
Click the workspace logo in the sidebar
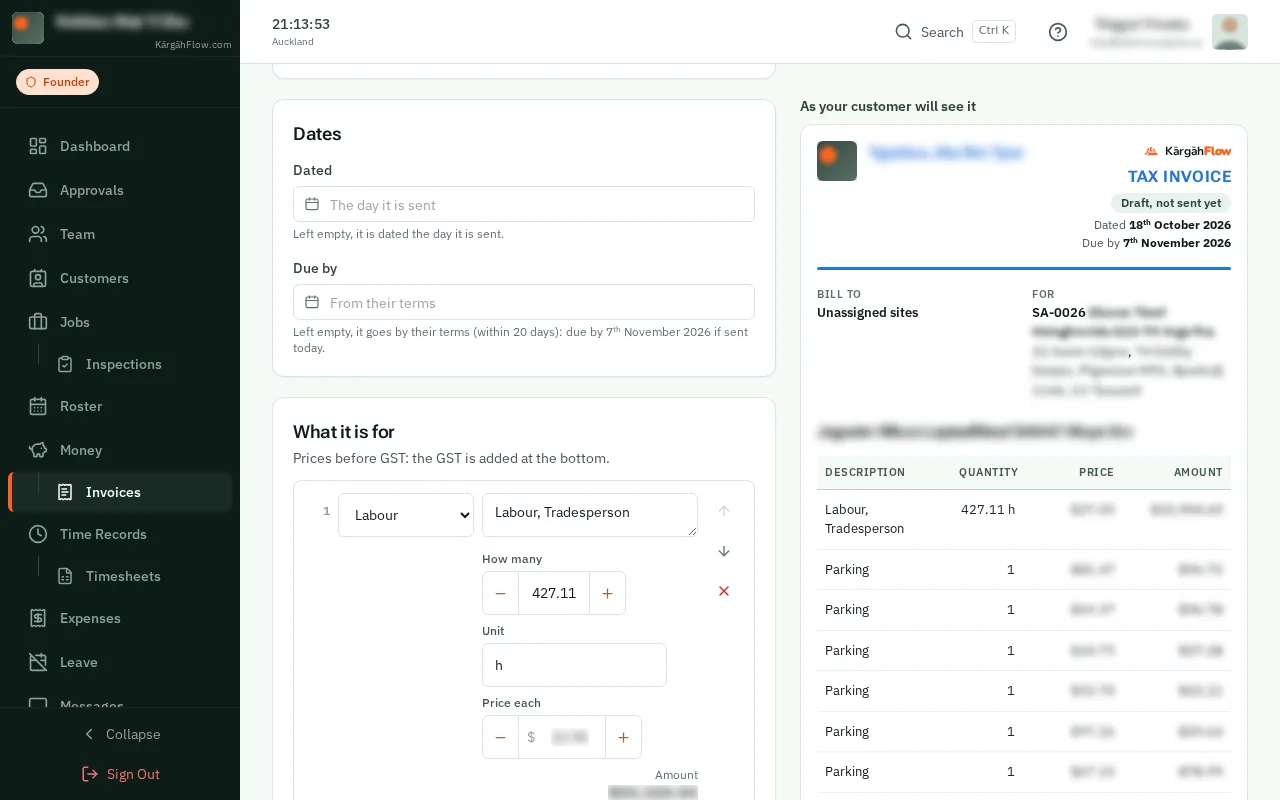coord(28,28)
